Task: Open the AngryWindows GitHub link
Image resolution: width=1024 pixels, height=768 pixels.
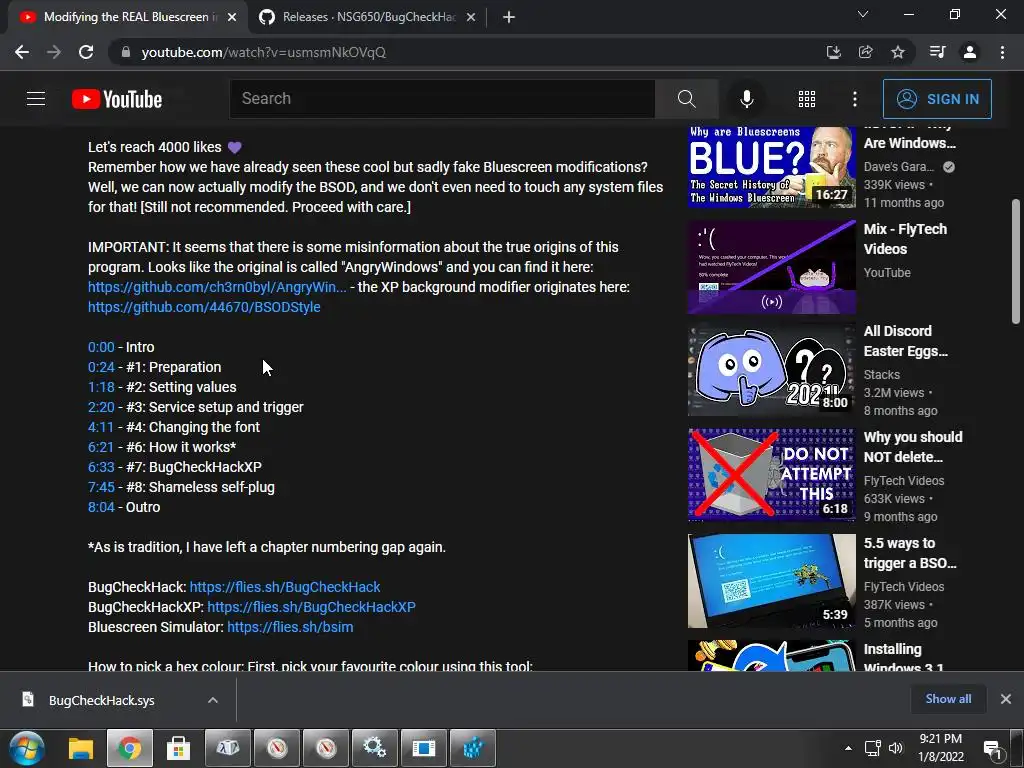Action: click(x=217, y=287)
